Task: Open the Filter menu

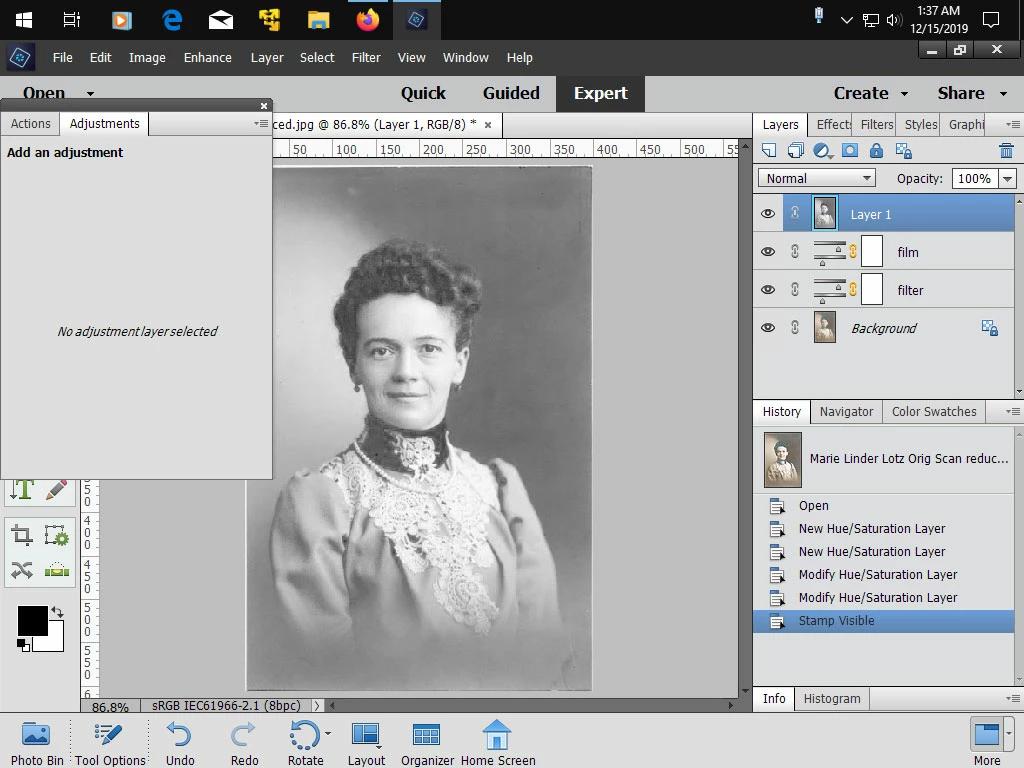Action: 366,57
